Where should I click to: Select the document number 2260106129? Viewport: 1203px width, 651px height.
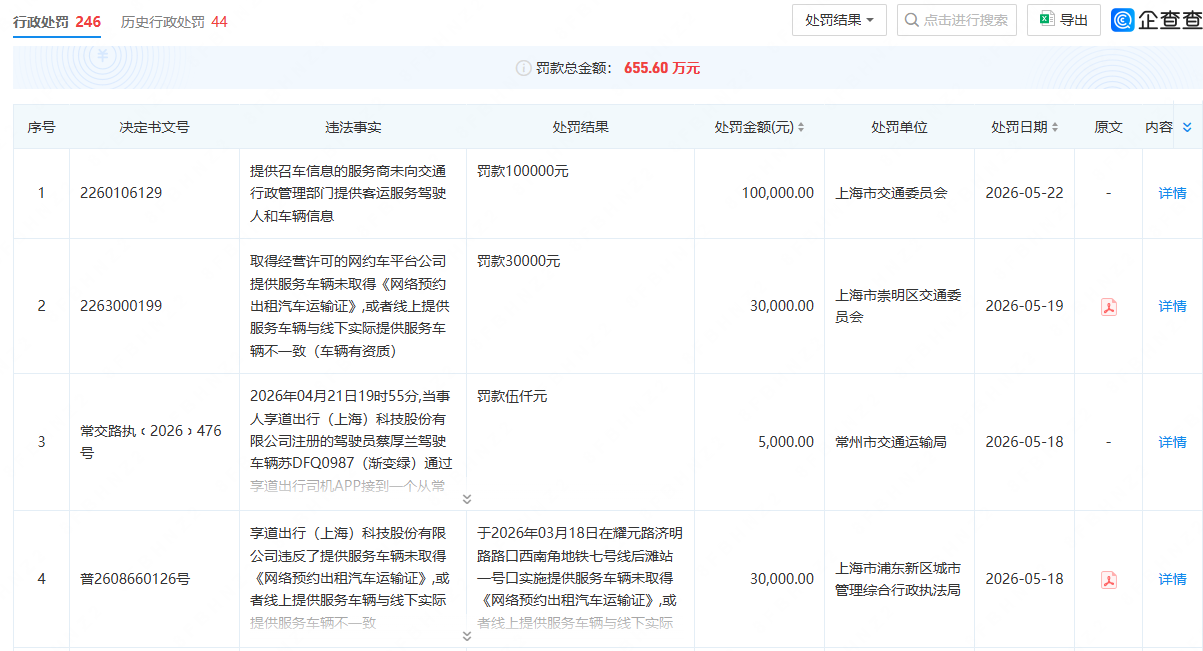[121, 193]
